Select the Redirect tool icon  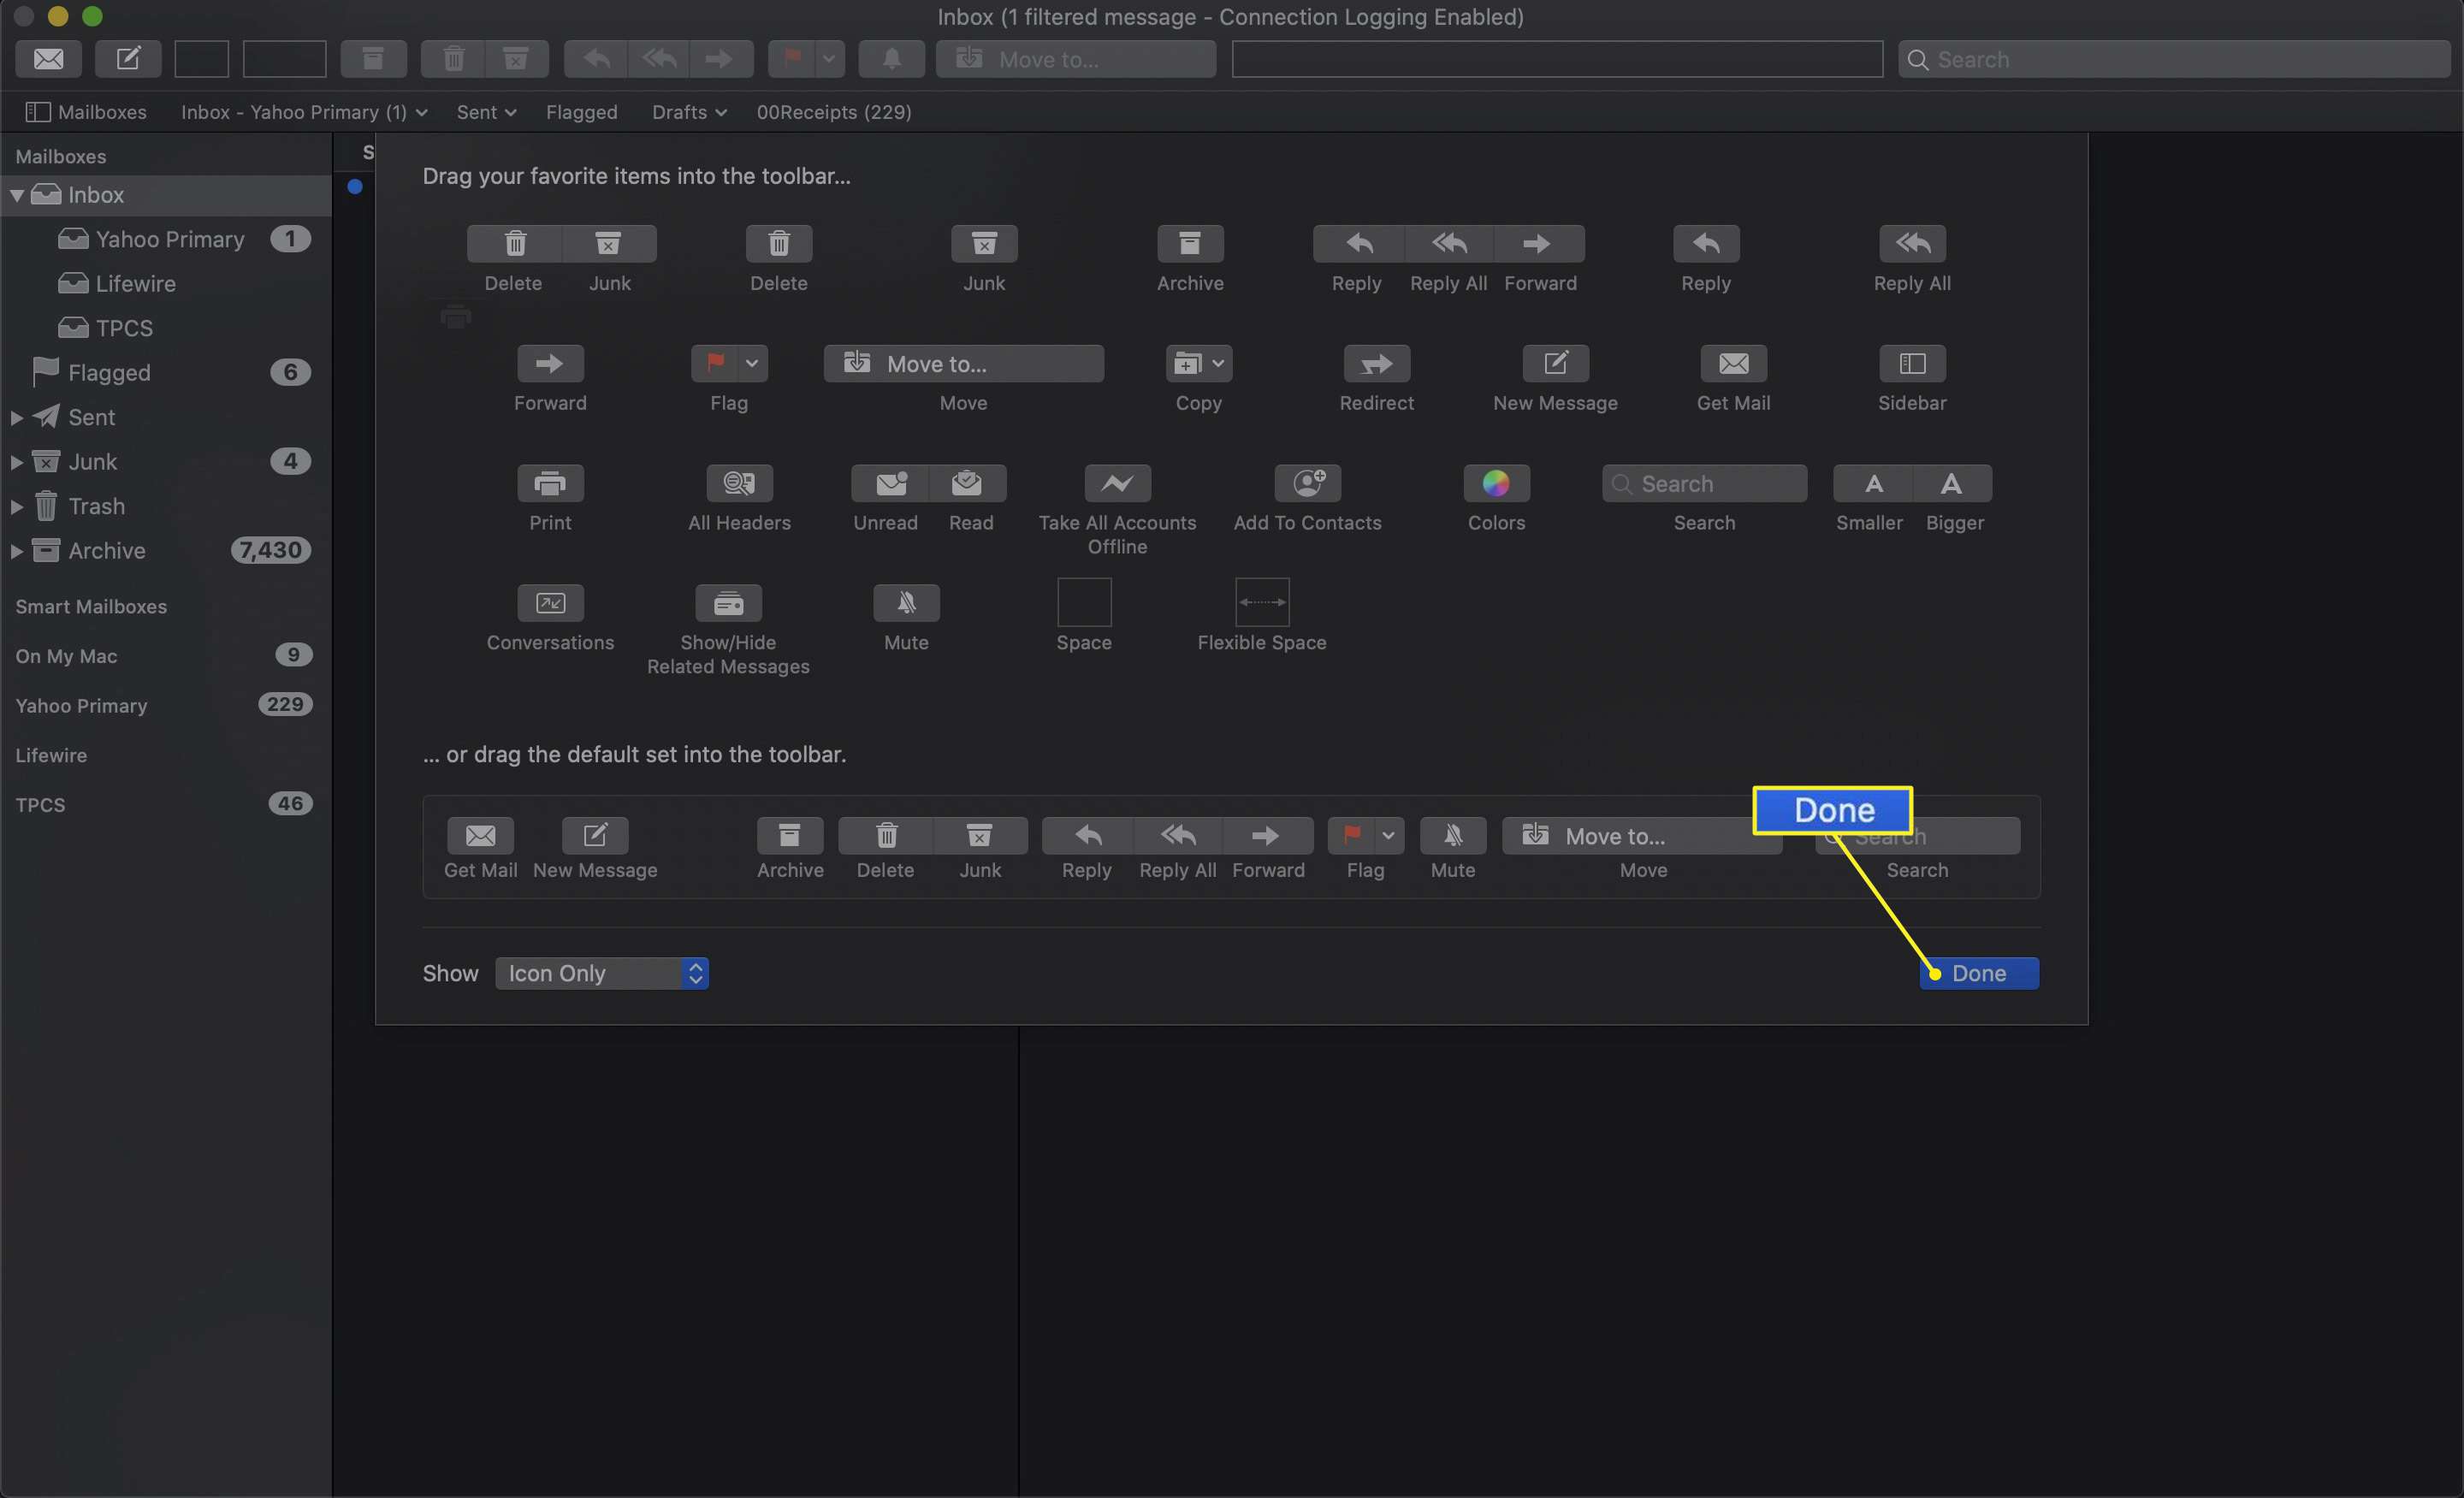1377,363
